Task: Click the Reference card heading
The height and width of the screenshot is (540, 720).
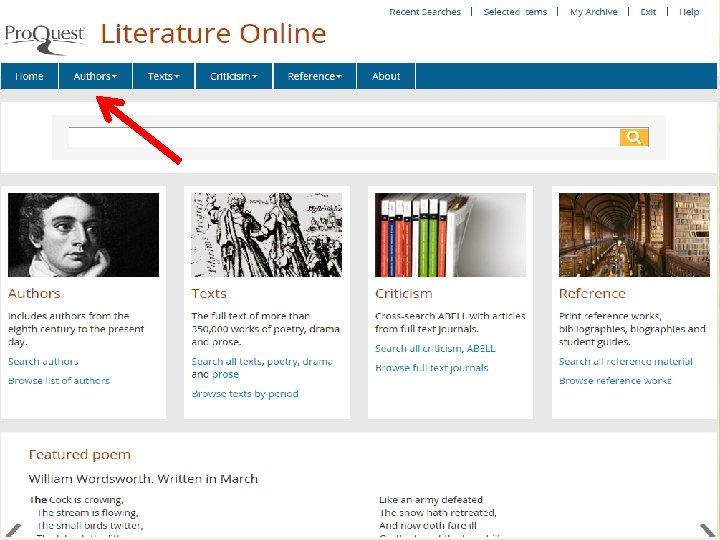Action: coord(592,293)
